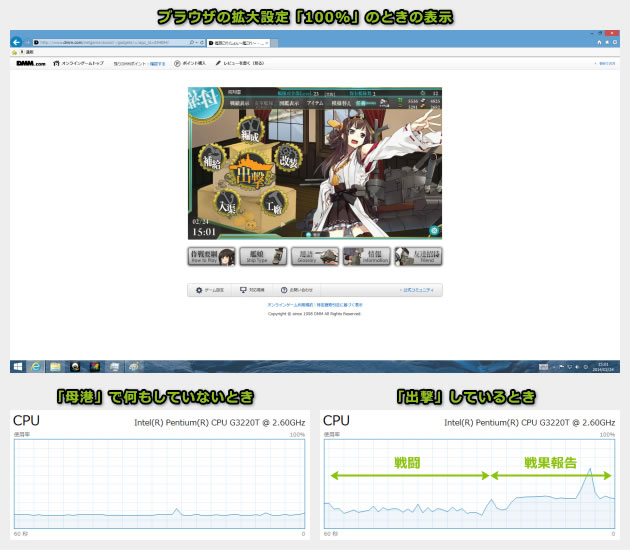The image size is (630, 550).
Task: Click the DMM.com logo
Action: pos(31,63)
